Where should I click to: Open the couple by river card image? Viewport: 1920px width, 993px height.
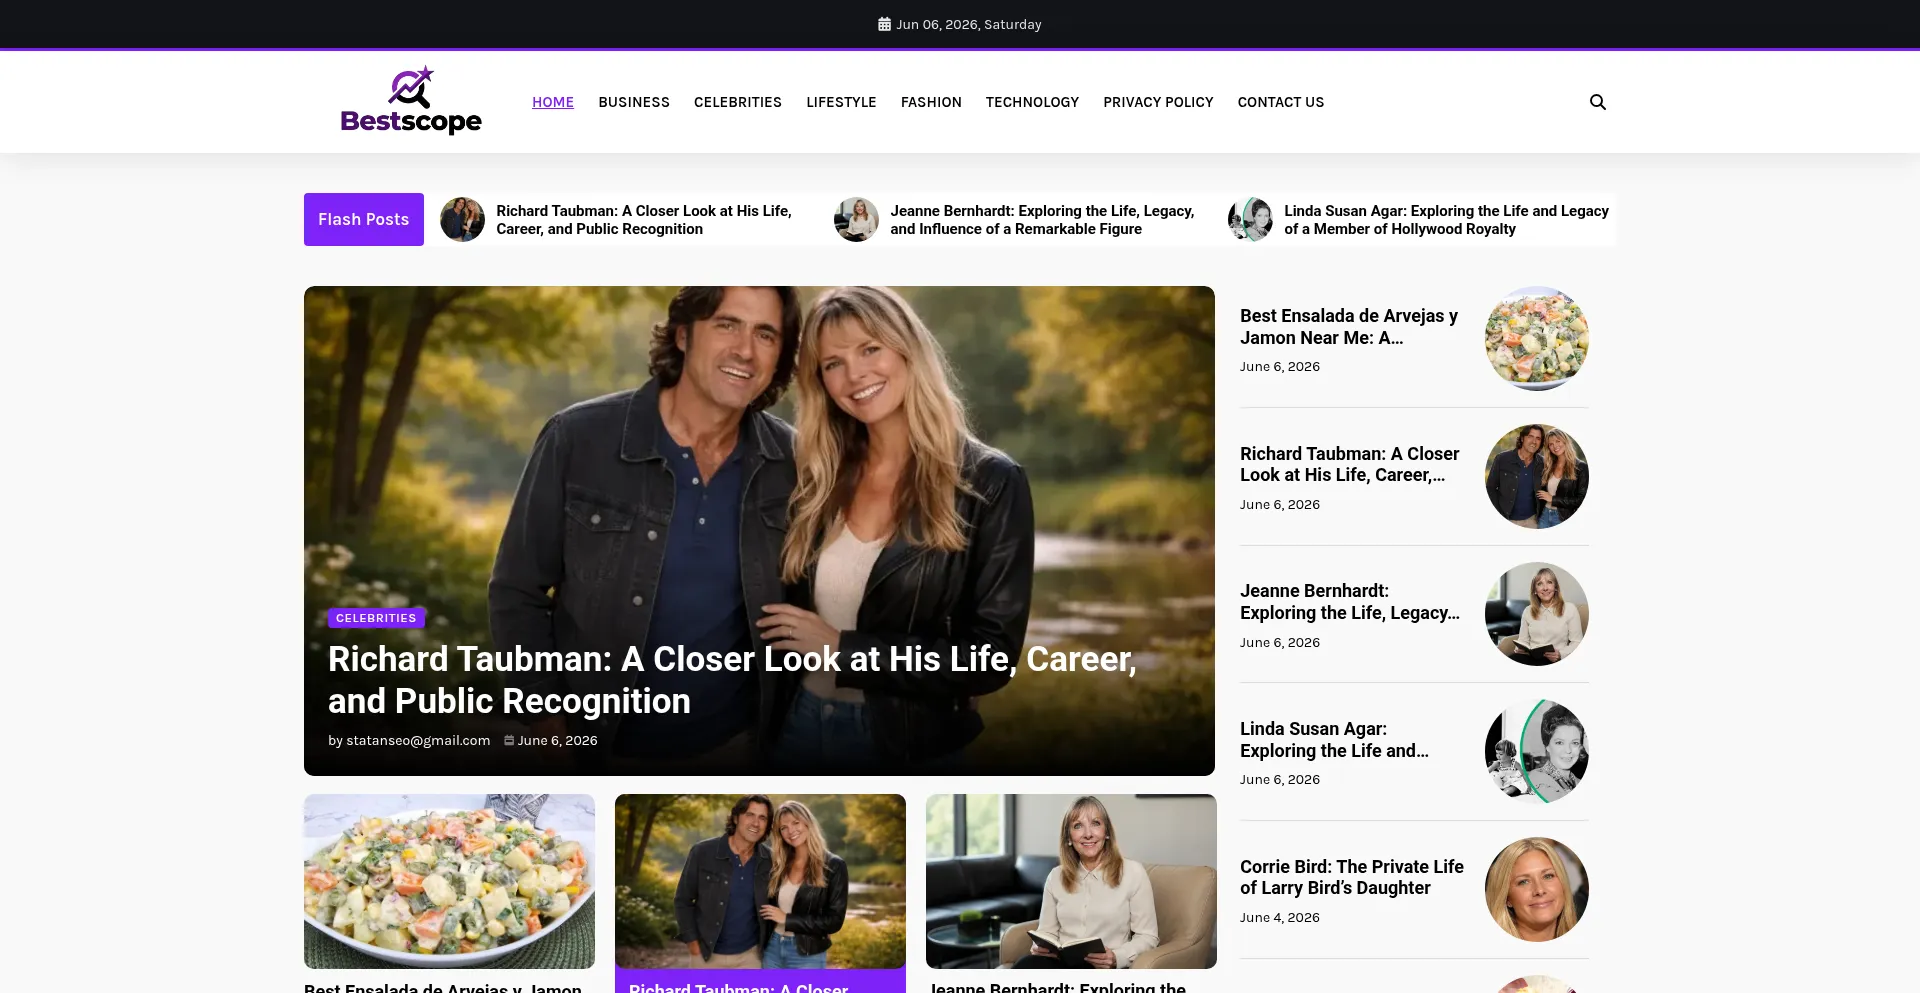point(760,881)
